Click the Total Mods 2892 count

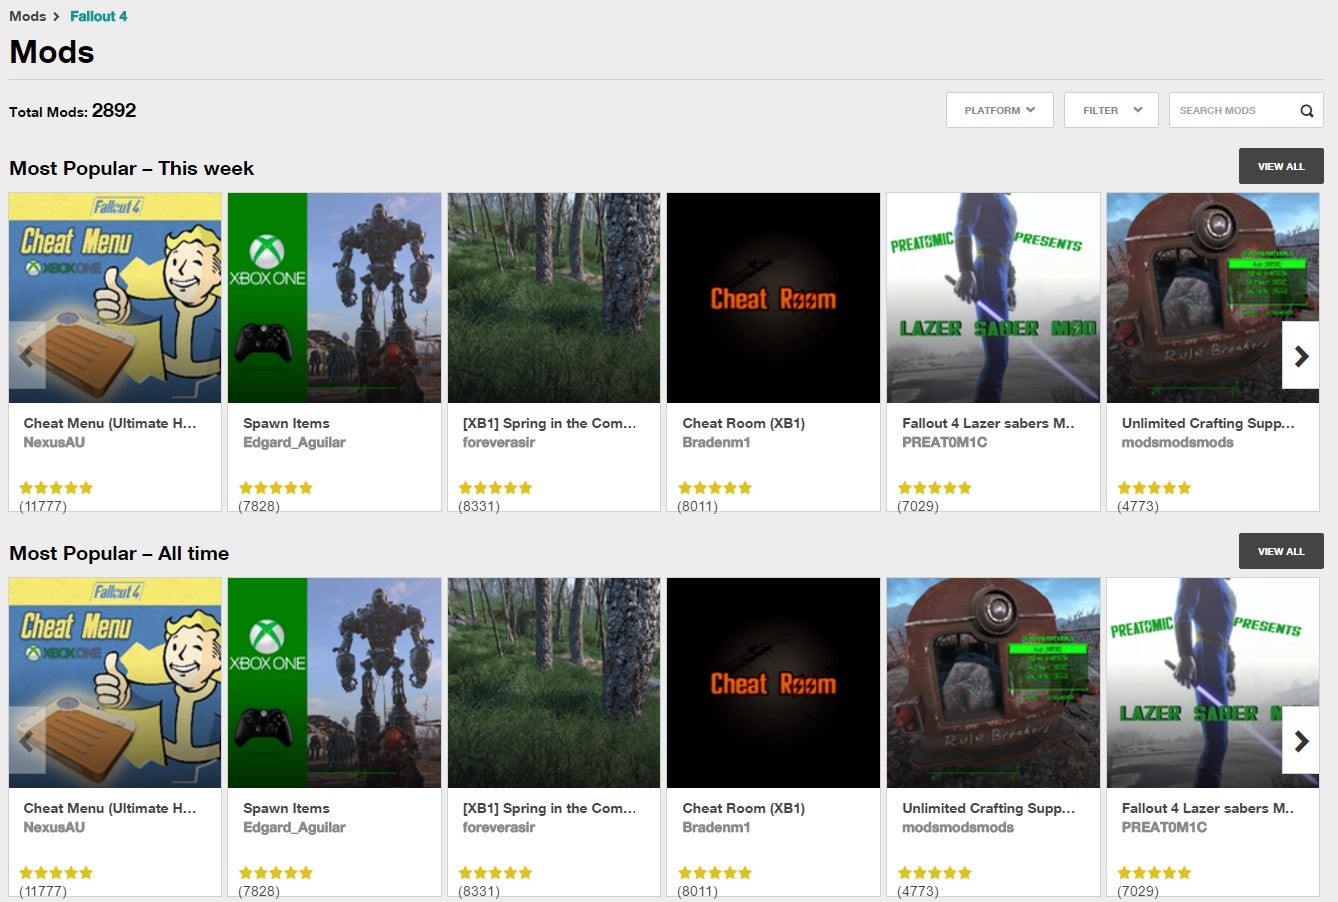(114, 111)
